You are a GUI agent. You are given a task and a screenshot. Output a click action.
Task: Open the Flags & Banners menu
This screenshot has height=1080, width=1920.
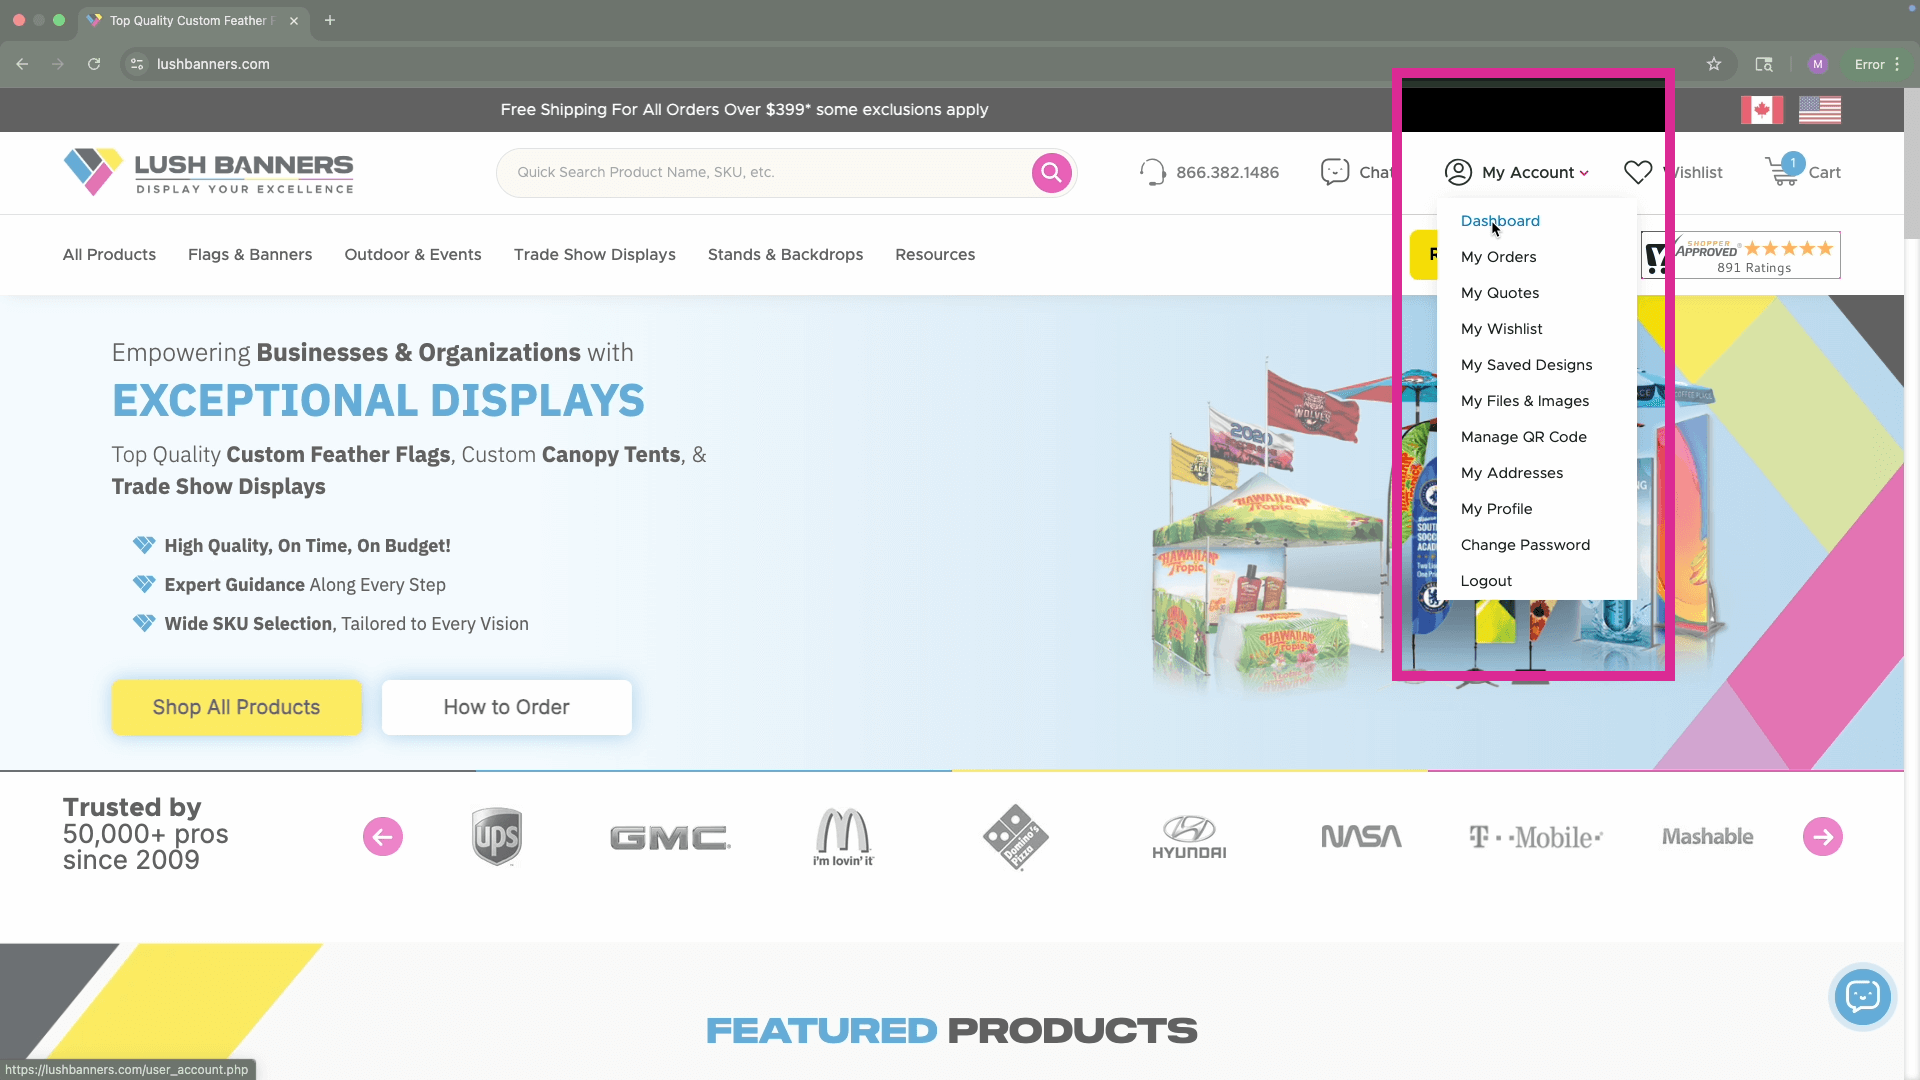[x=250, y=255]
